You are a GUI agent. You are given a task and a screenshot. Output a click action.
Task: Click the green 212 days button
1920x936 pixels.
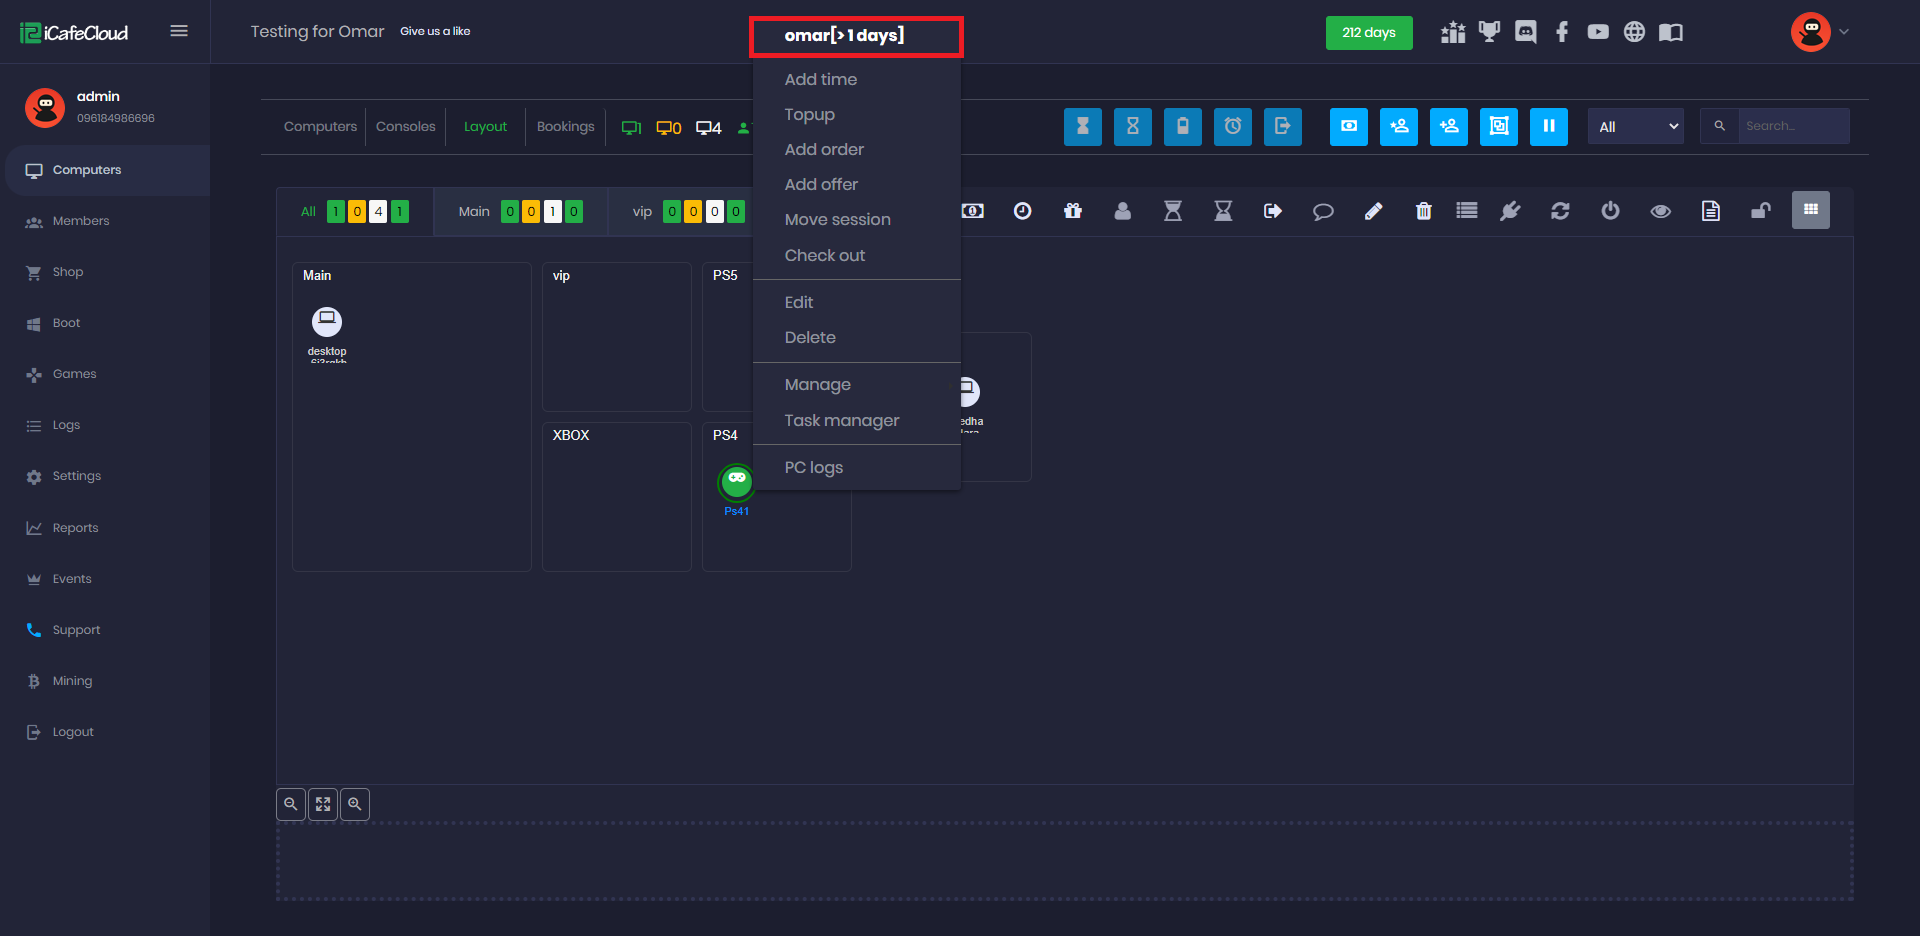1368,33
